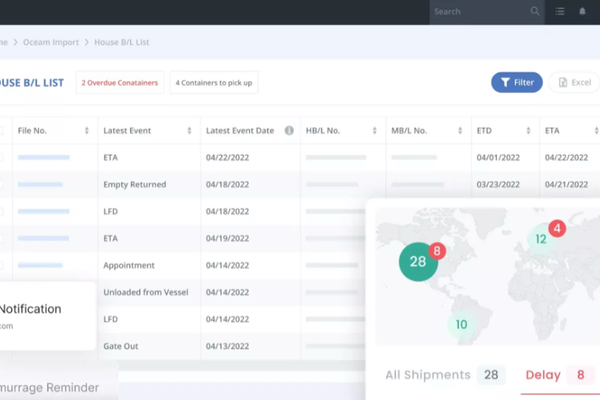
Task: Open the file link in the Empty Returned row
Action: [40, 184]
